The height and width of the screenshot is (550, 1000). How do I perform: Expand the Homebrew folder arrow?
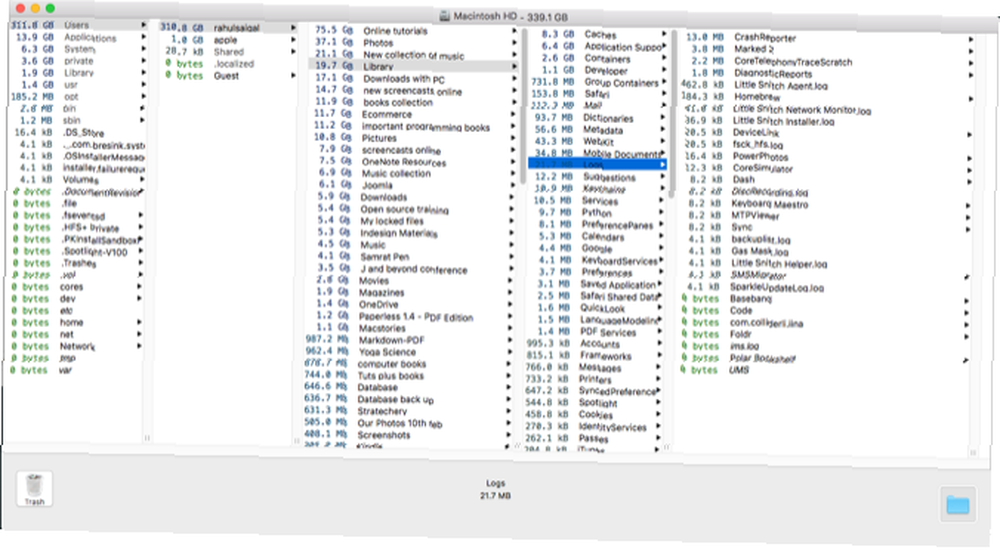coord(971,99)
